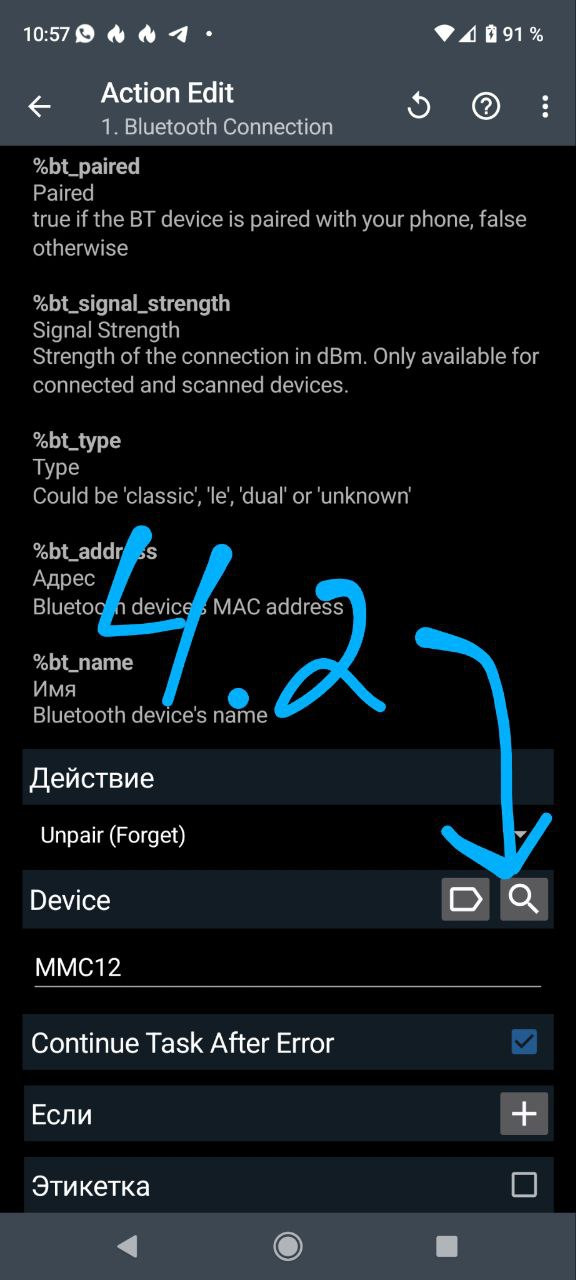Tap the magnifier search icon for Device

(x=525, y=899)
